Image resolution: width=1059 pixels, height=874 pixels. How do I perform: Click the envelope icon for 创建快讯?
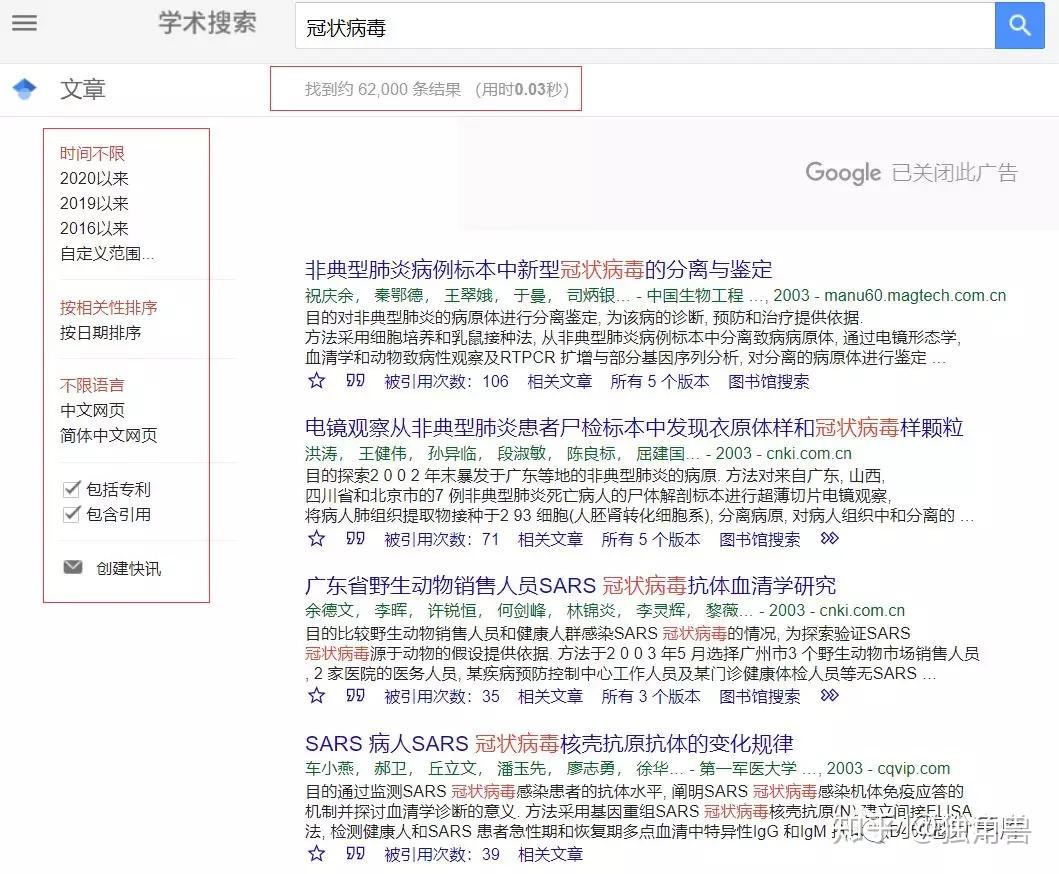[72, 567]
